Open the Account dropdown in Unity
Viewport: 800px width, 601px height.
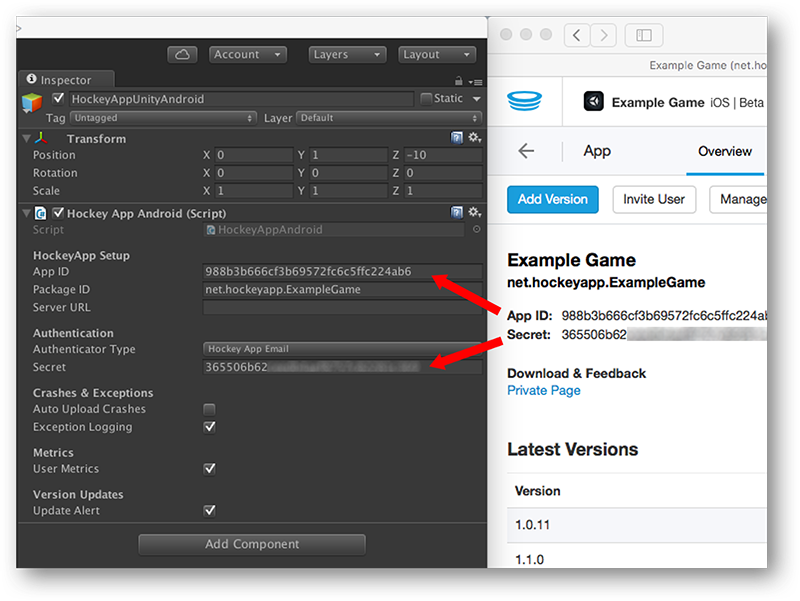247,55
